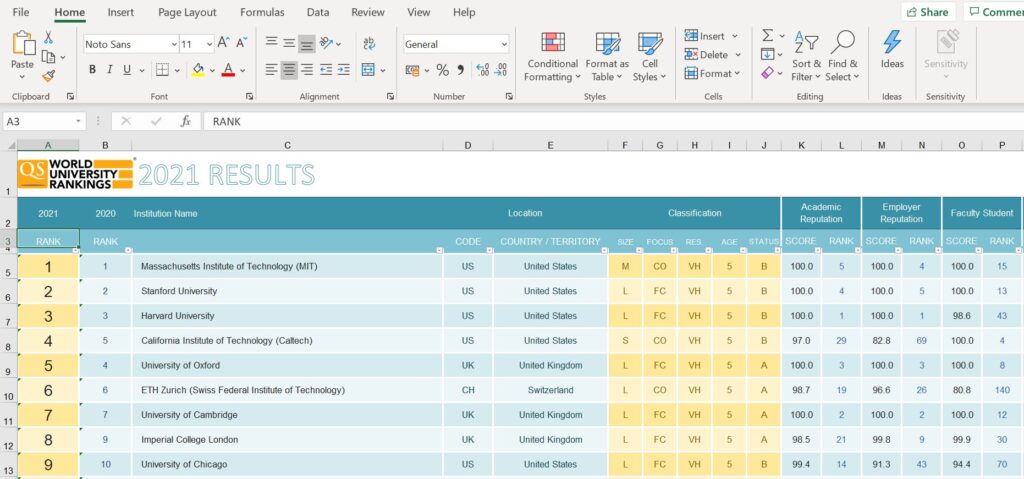Switch to the Review tab
The height and width of the screenshot is (479, 1024).
pyautogui.click(x=368, y=12)
